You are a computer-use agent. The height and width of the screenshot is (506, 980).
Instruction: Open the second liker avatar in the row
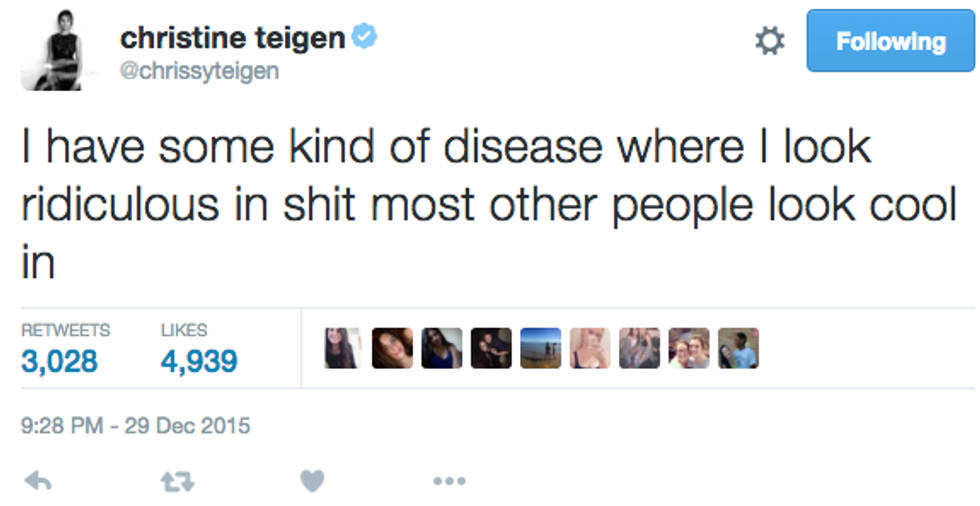(392, 348)
